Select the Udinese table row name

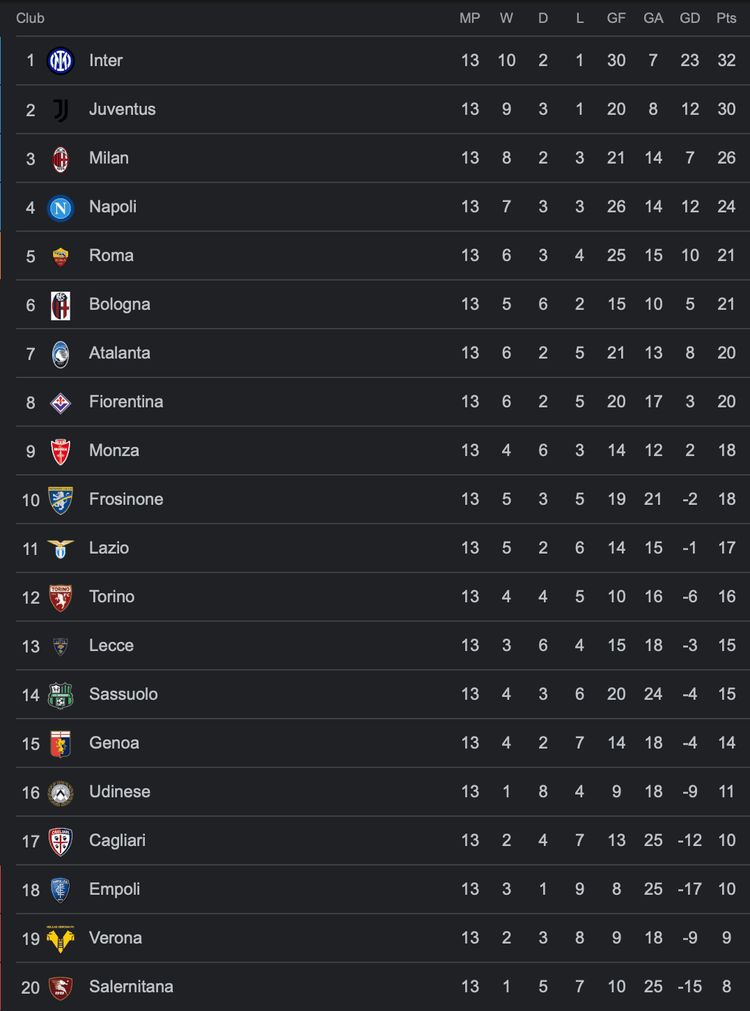coord(120,791)
